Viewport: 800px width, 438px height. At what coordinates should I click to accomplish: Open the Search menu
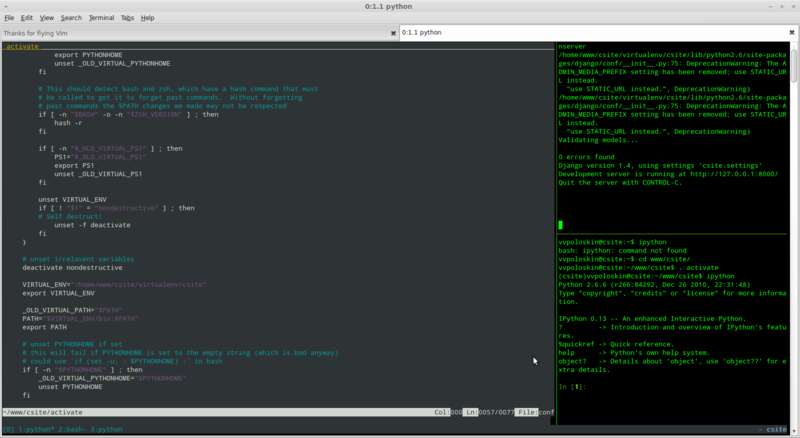coord(71,18)
